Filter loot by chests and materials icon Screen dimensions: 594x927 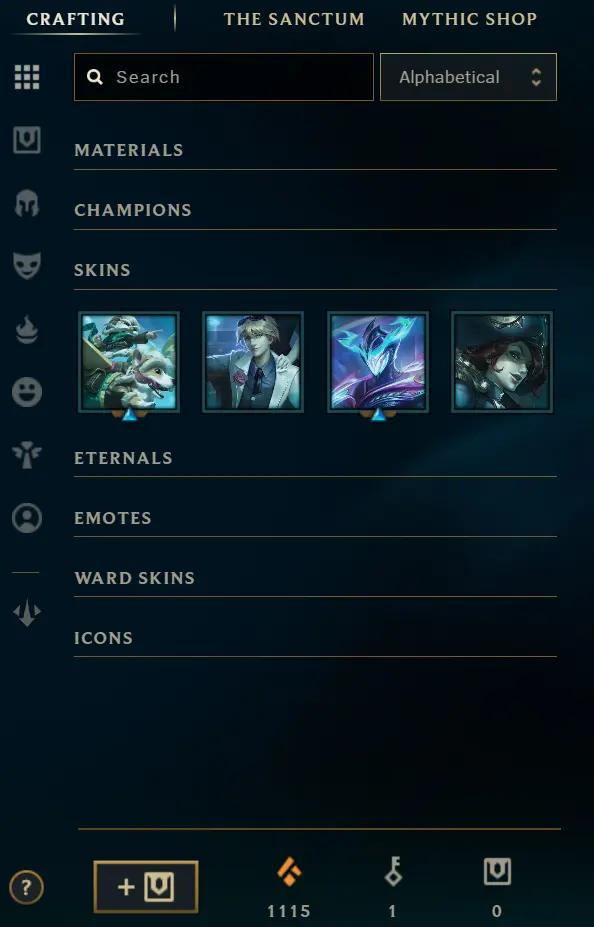click(27, 140)
